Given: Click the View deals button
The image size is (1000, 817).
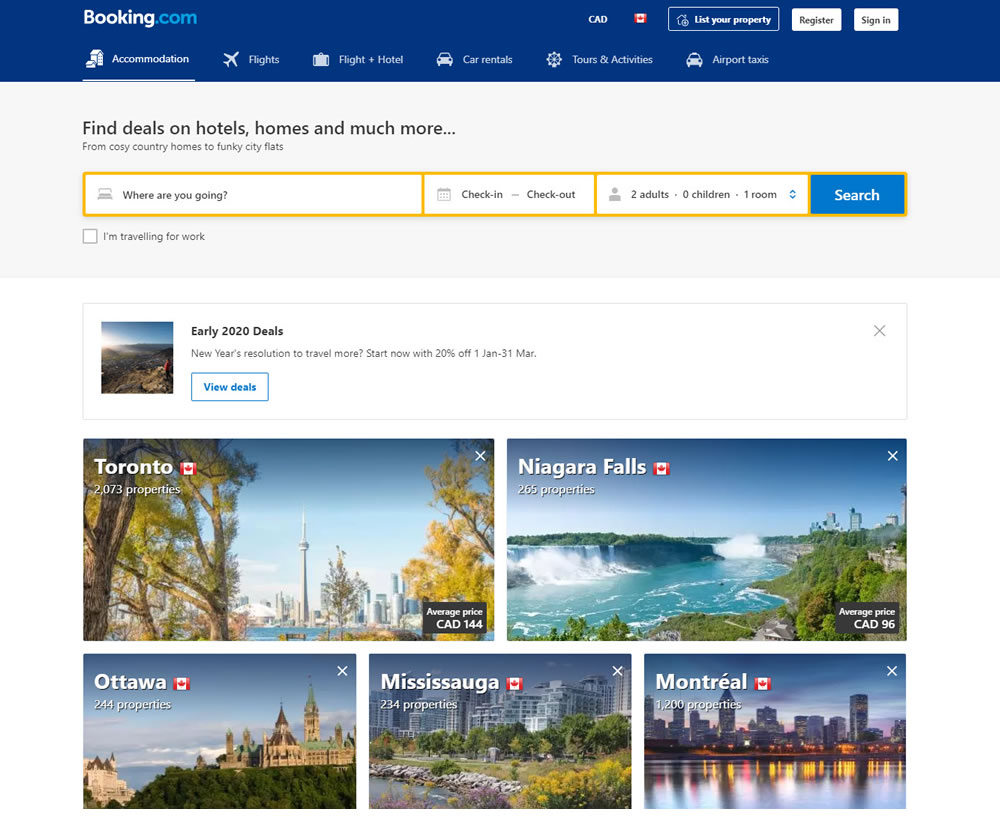Looking at the screenshot, I should click(x=230, y=387).
